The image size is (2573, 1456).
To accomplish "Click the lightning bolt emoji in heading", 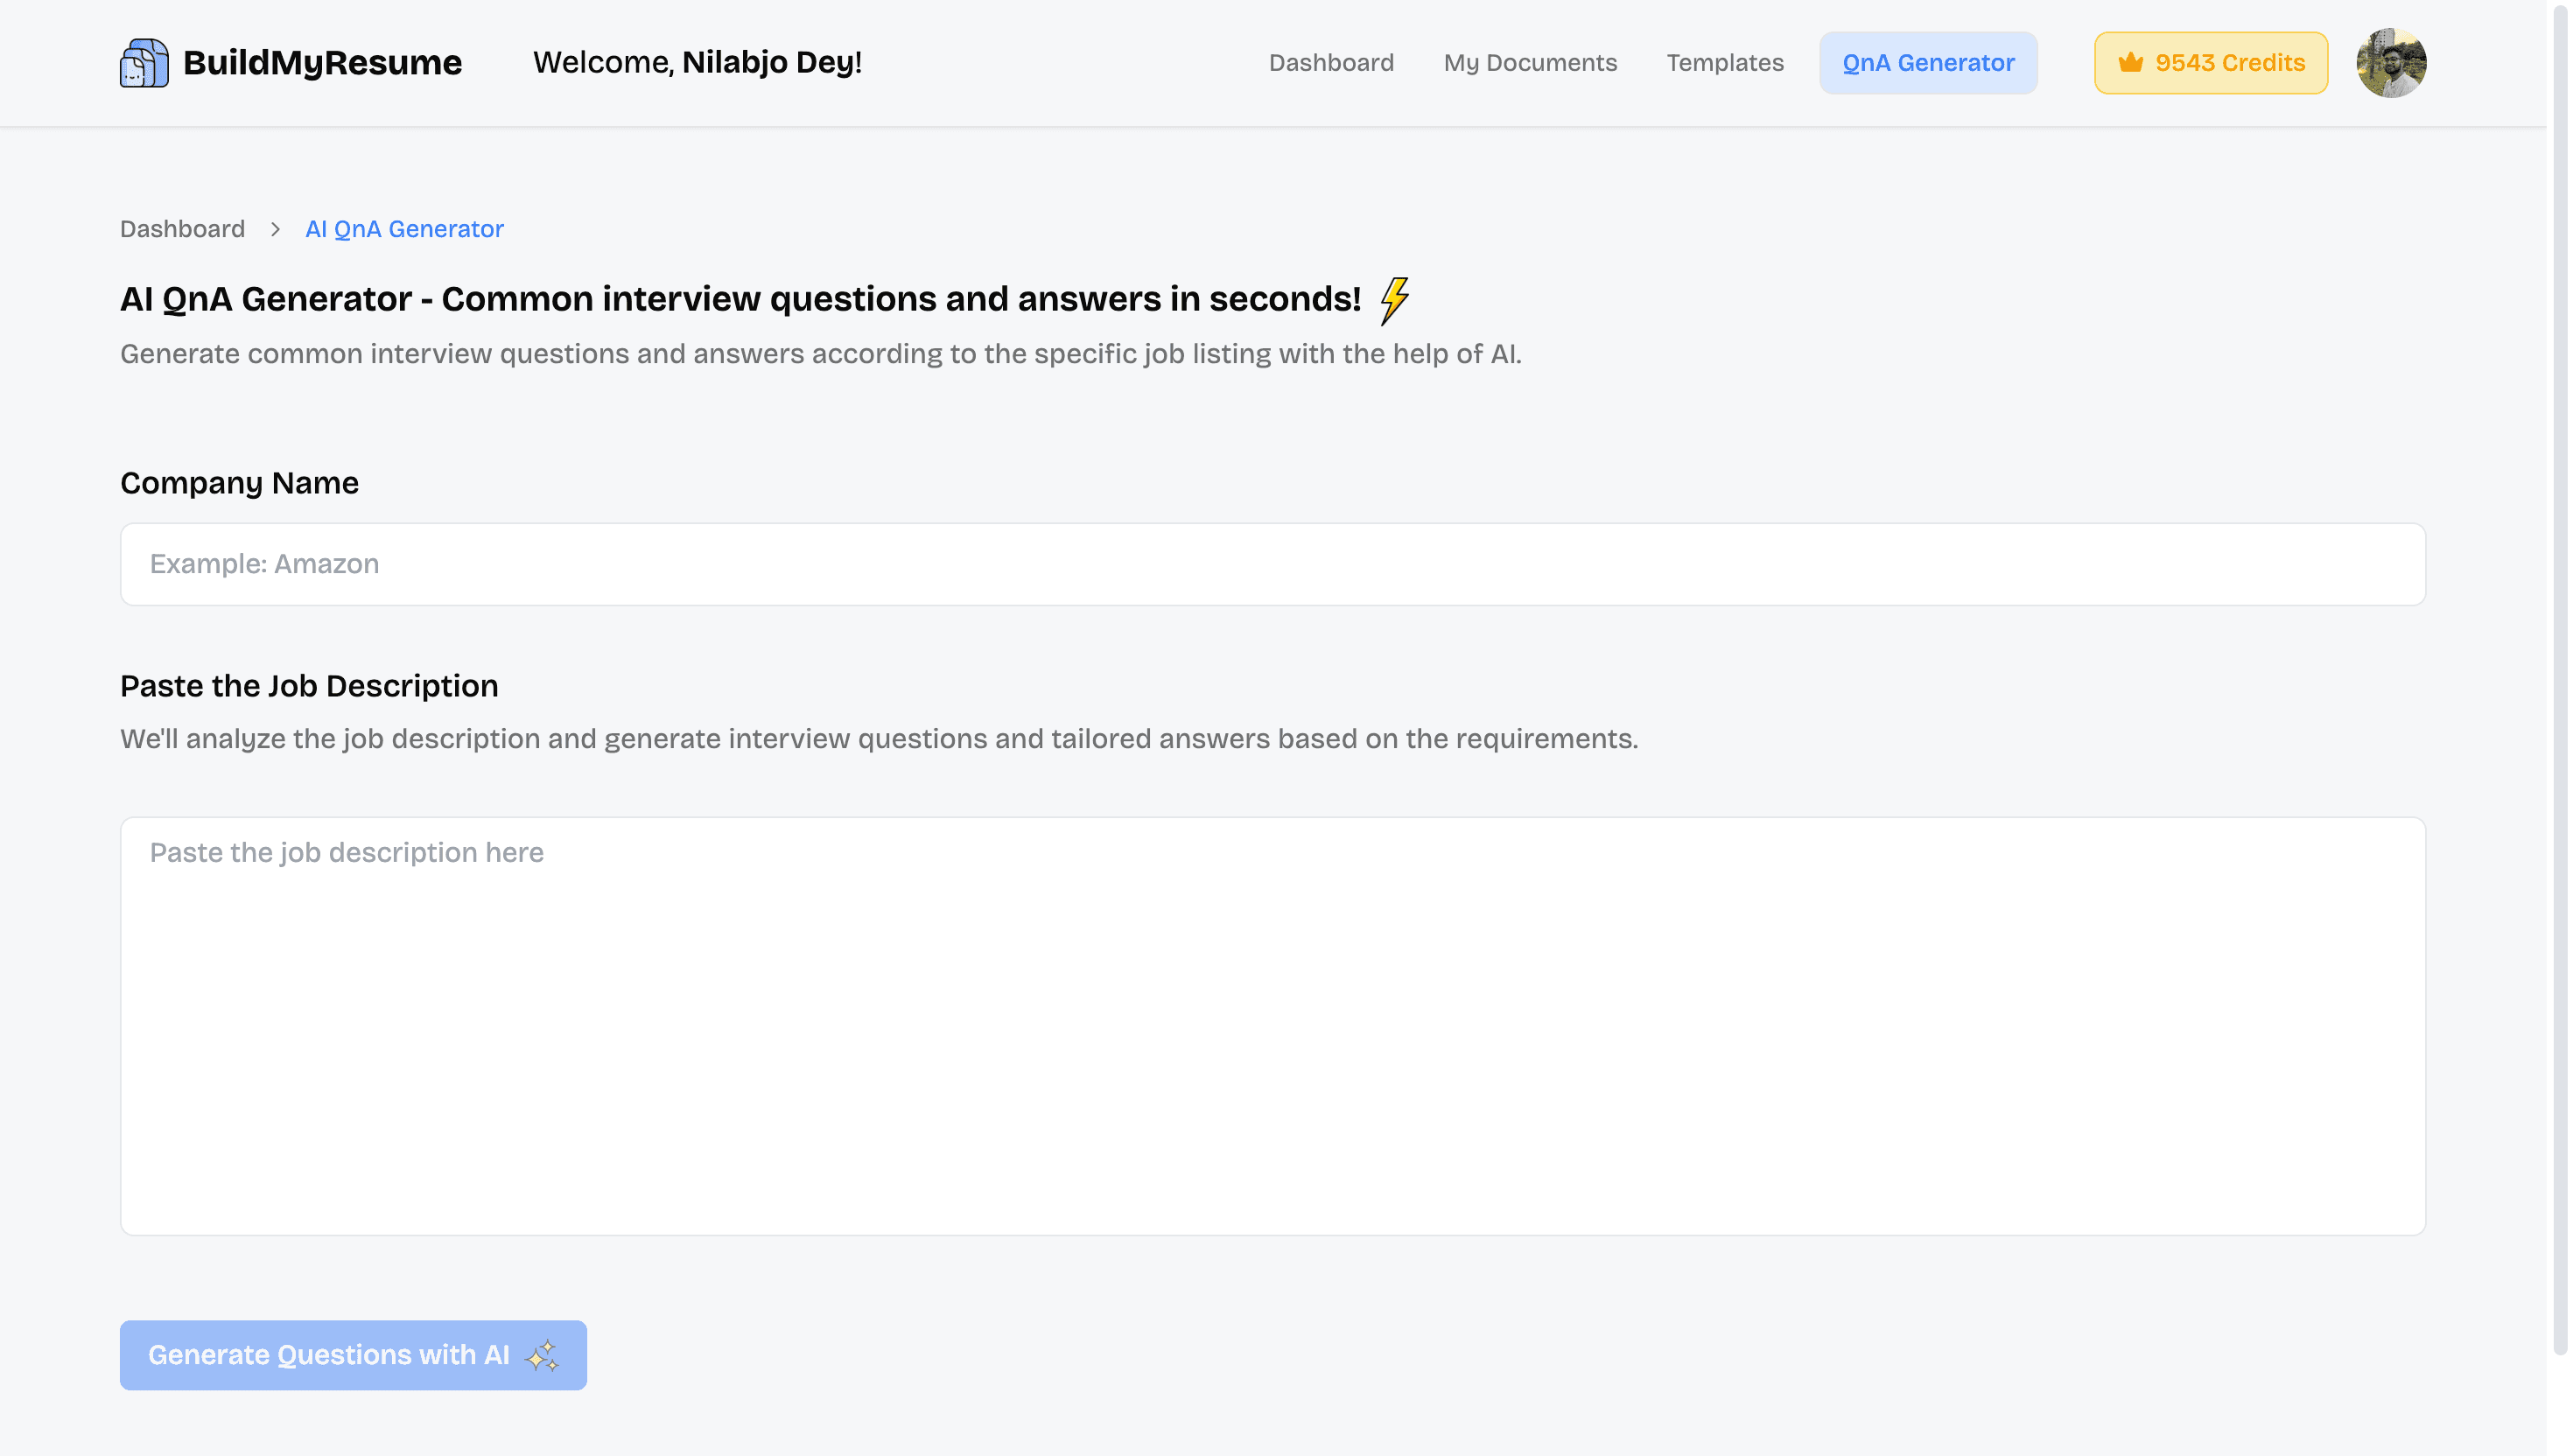I will [1395, 300].
